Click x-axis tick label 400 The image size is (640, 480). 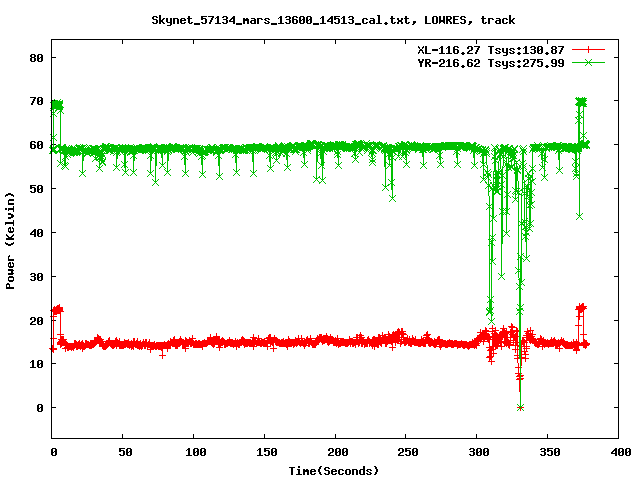621,452
